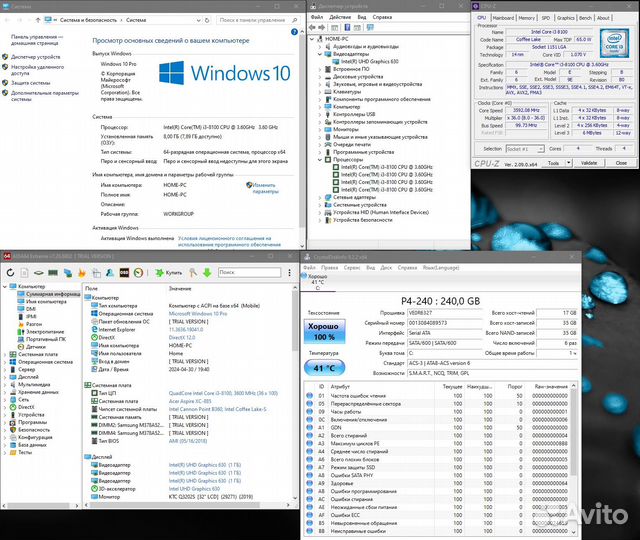Screen dimensions: 640x540
Task: Launch AIDA64 flame stability test icon
Action: click(82, 272)
